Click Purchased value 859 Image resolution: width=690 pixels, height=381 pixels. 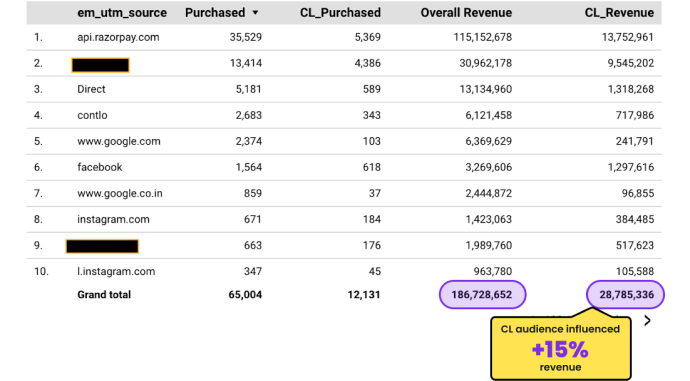pyautogui.click(x=253, y=193)
